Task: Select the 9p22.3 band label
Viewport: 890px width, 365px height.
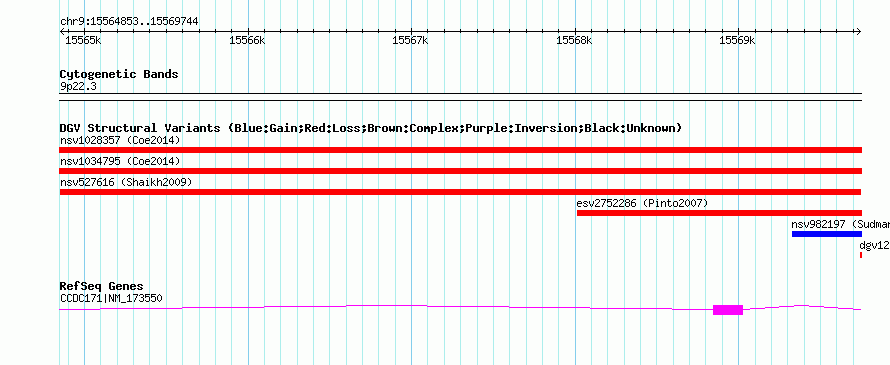Action: 78,87
